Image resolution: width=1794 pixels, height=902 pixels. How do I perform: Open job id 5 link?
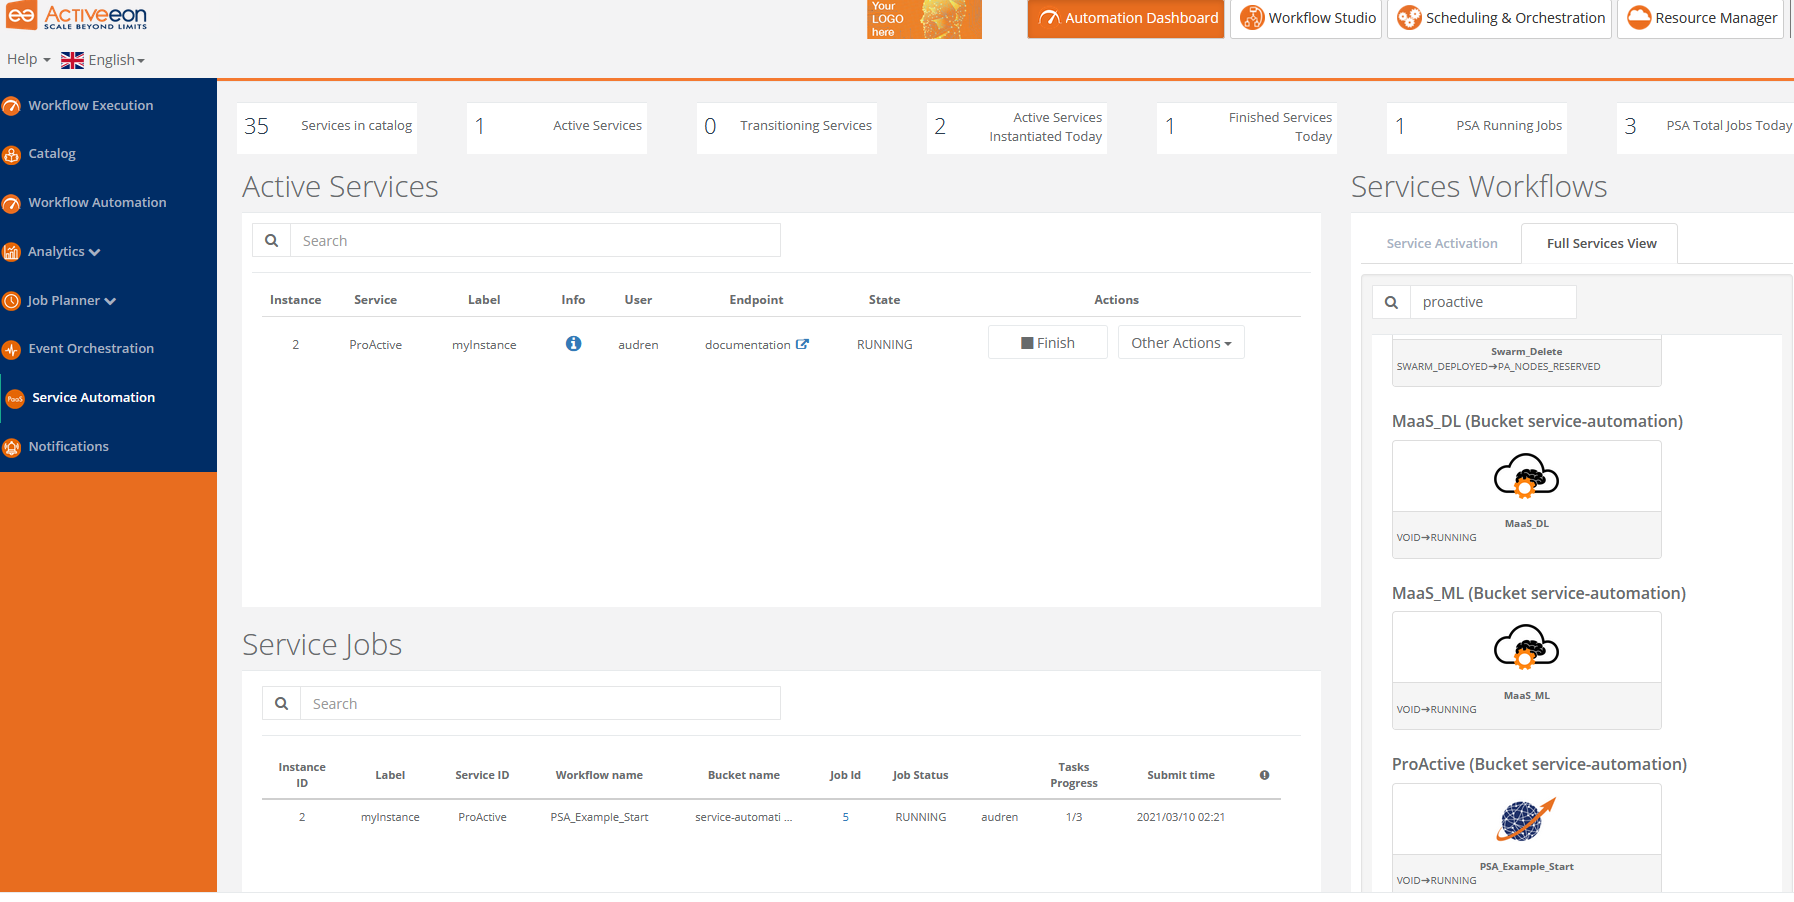845,817
